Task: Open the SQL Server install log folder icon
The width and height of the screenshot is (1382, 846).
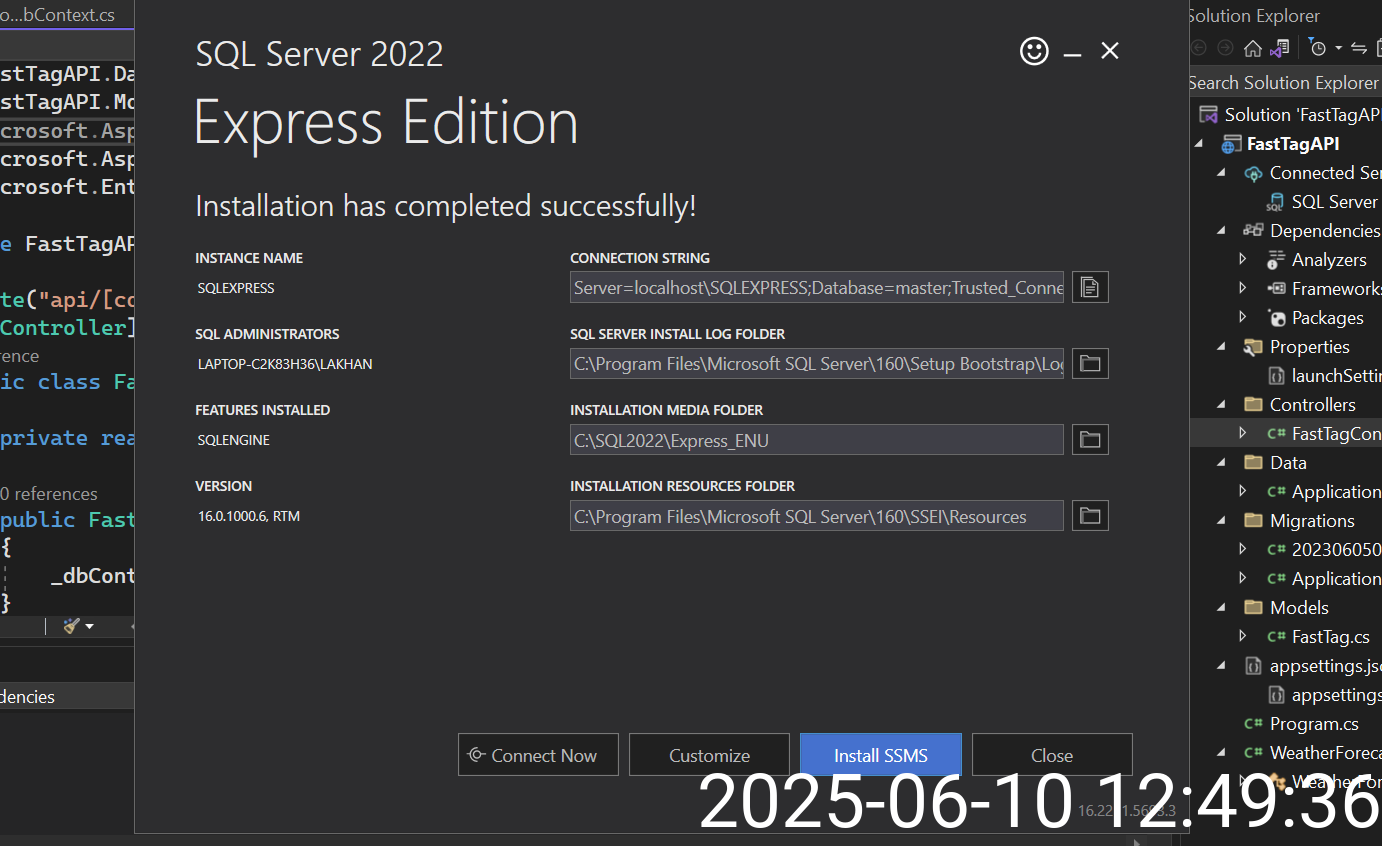Action: 1090,364
